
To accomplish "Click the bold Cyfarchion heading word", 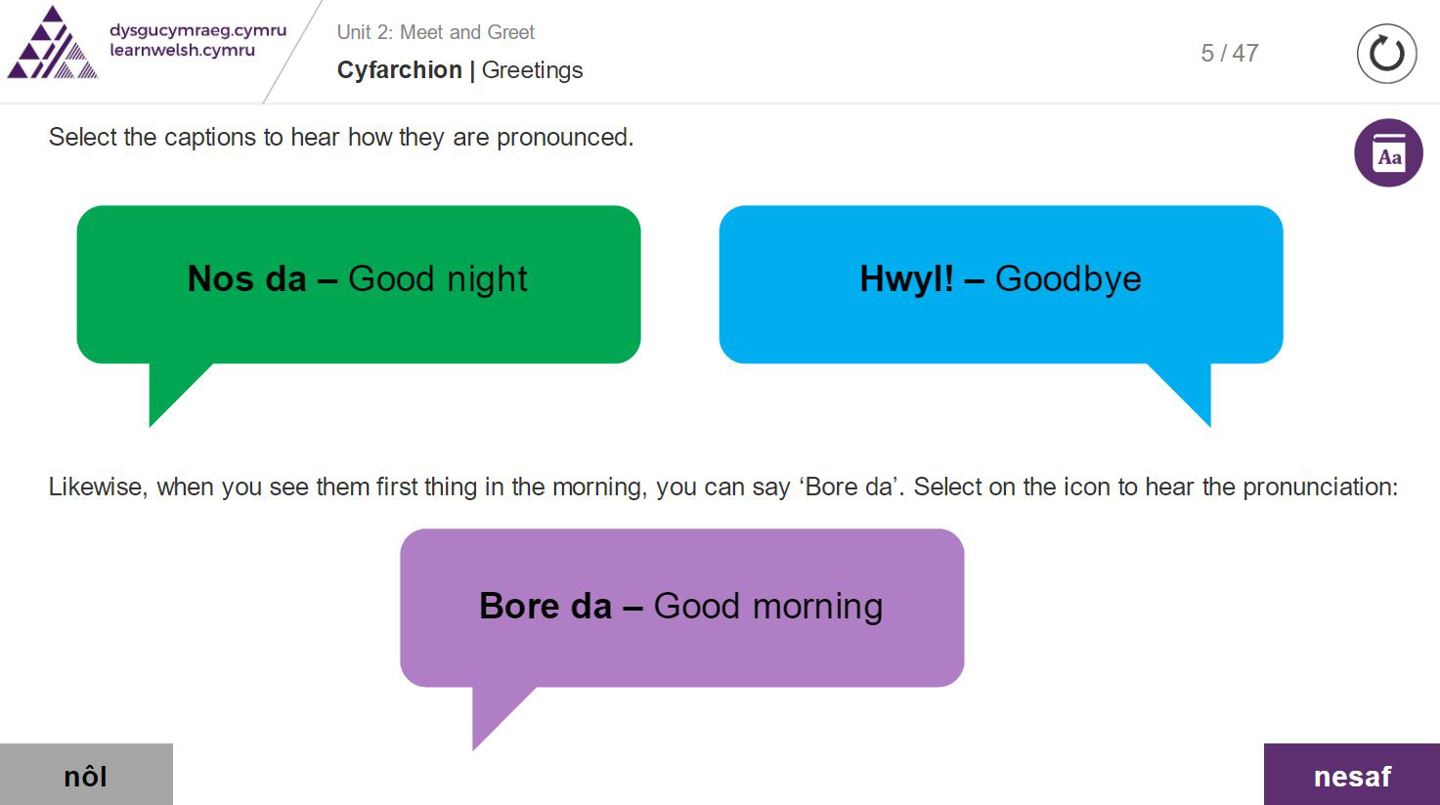I will [399, 70].
